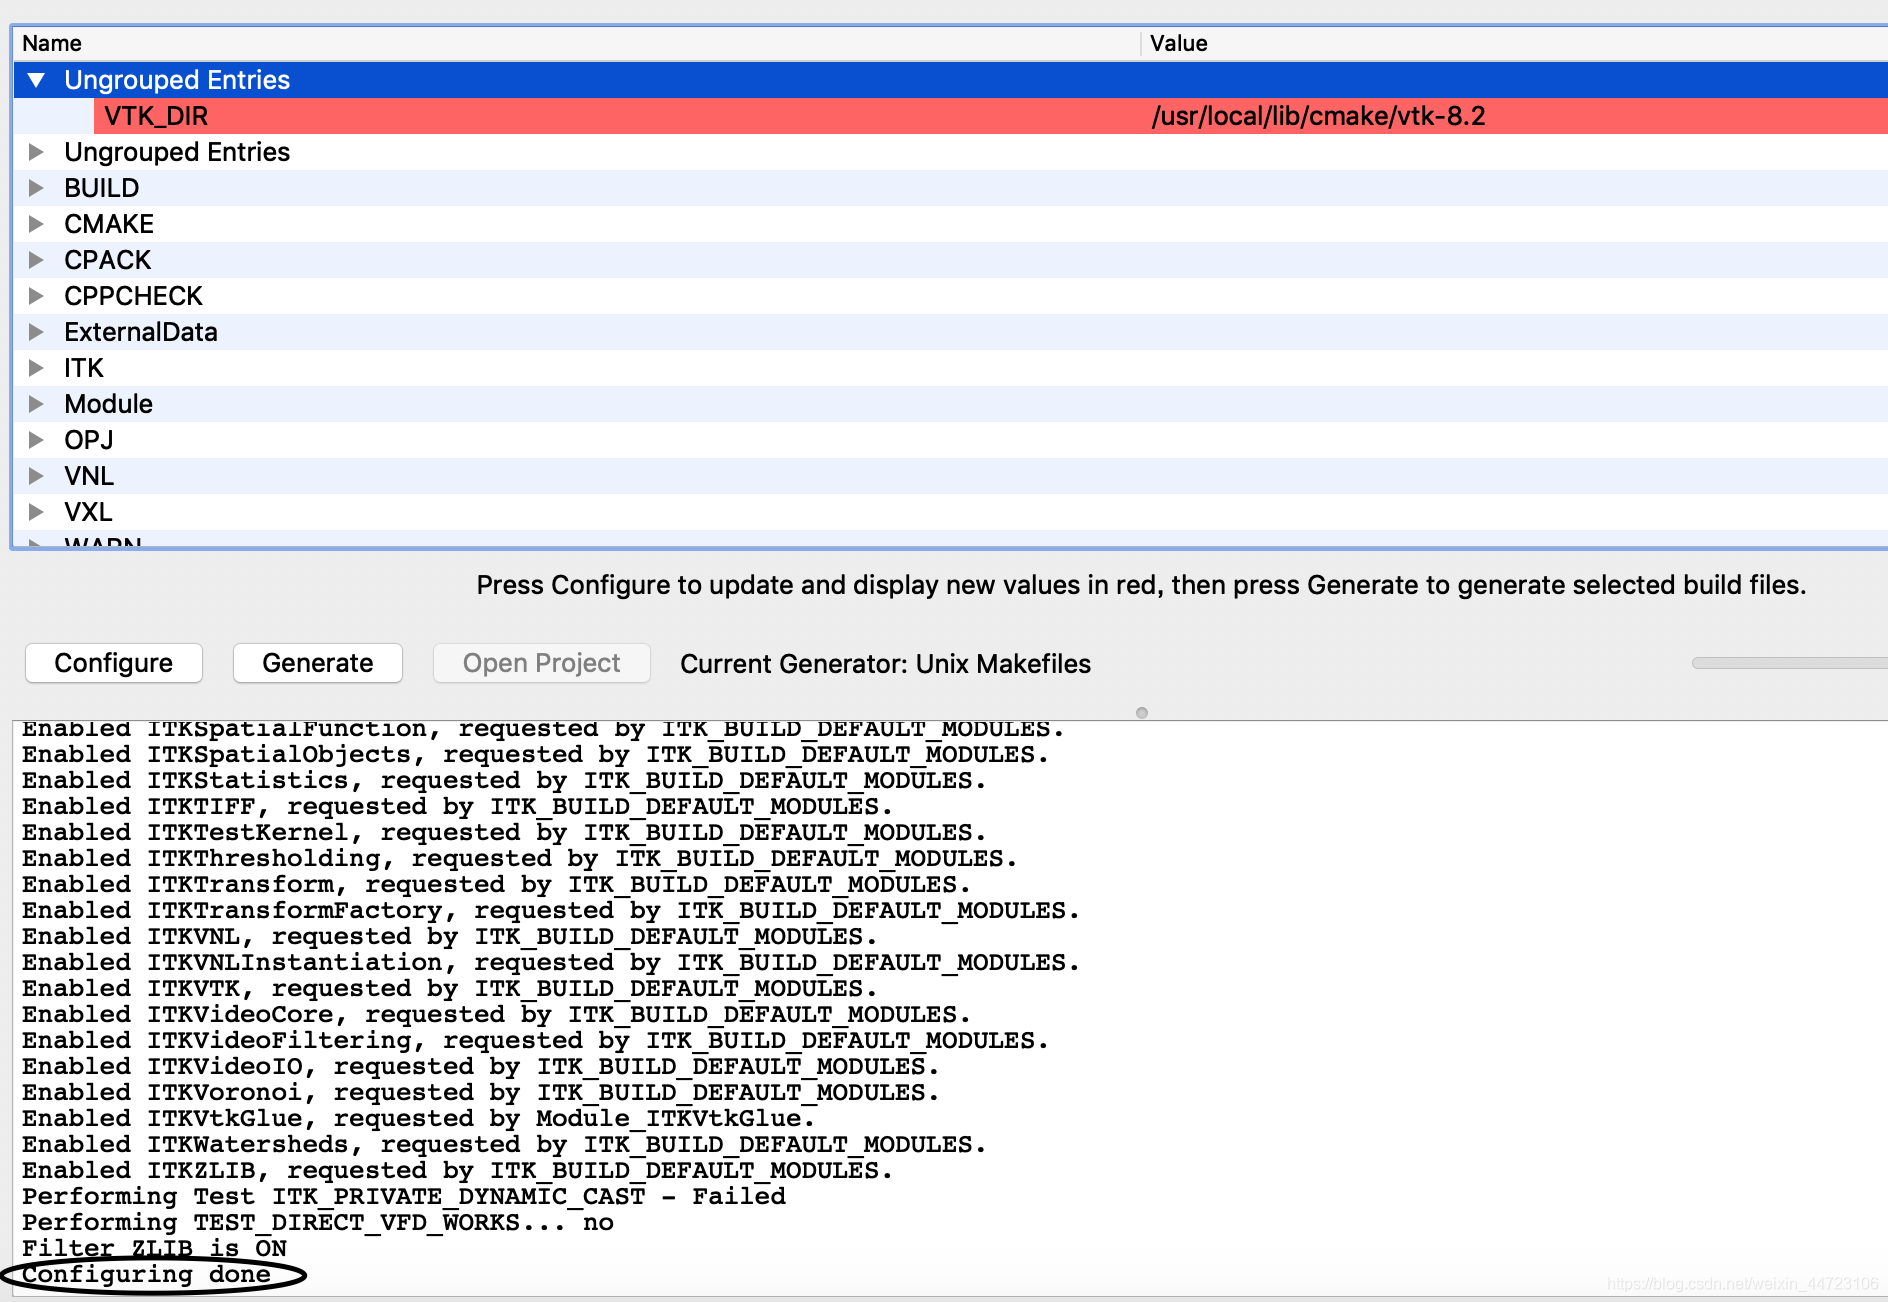Viewport: 1888px width, 1302px height.
Task: Click the 'Press Configure to update' hint text
Action: point(1141,585)
